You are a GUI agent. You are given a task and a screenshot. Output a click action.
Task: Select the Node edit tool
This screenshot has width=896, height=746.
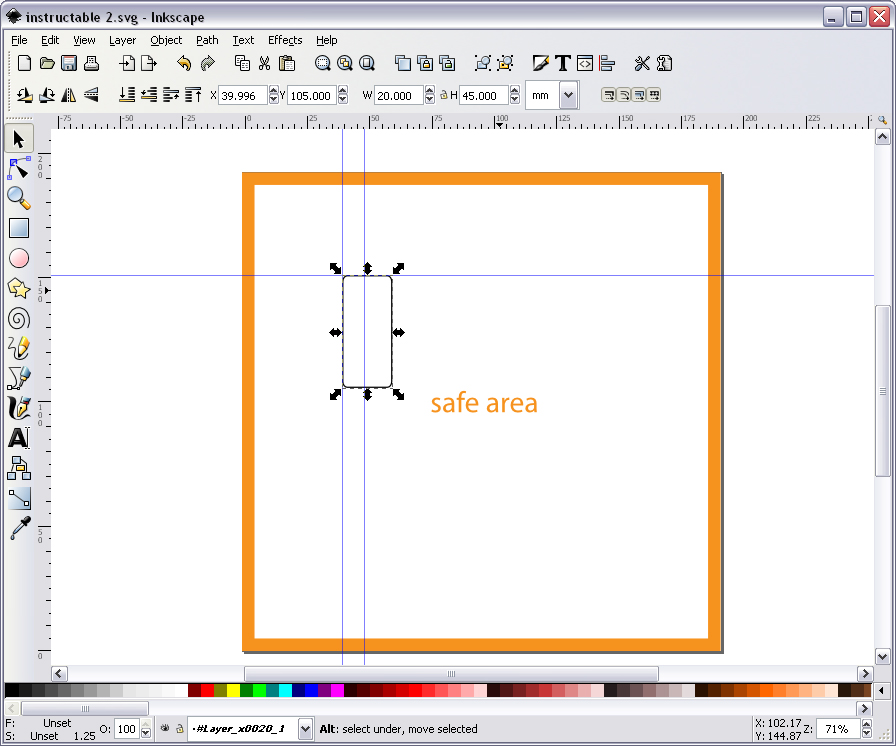pos(19,169)
